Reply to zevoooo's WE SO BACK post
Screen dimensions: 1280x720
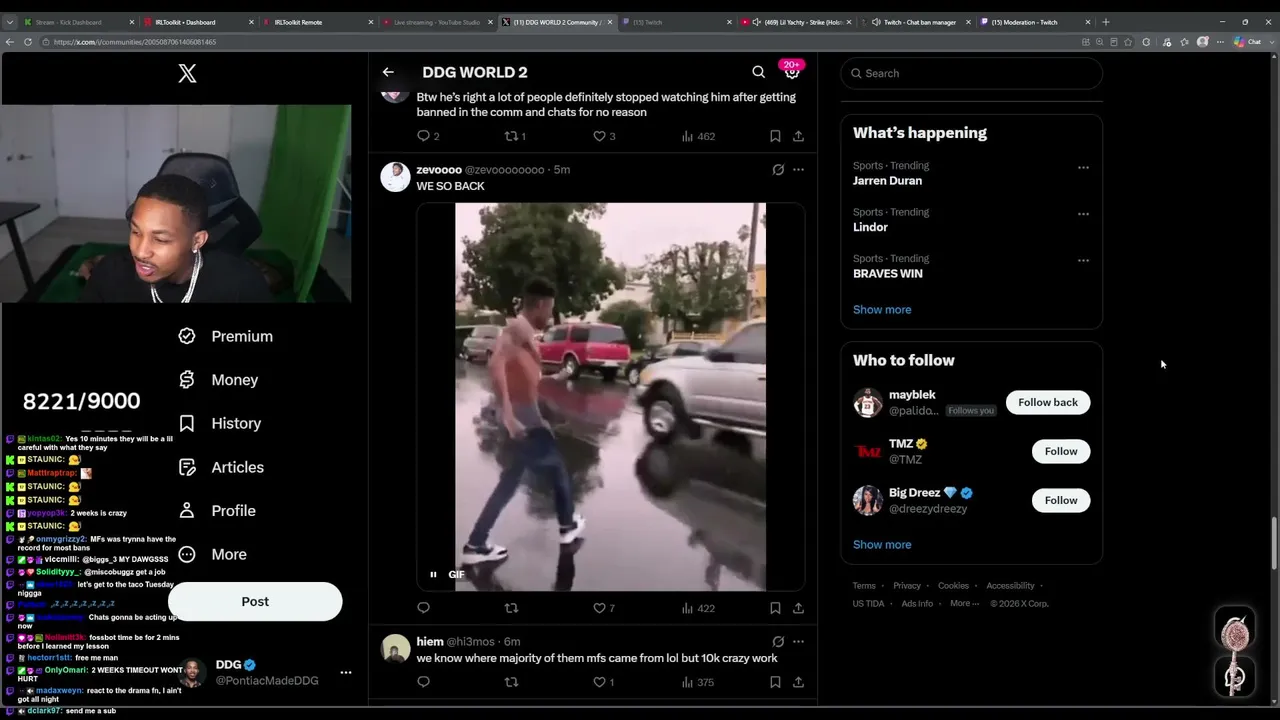point(423,608)
